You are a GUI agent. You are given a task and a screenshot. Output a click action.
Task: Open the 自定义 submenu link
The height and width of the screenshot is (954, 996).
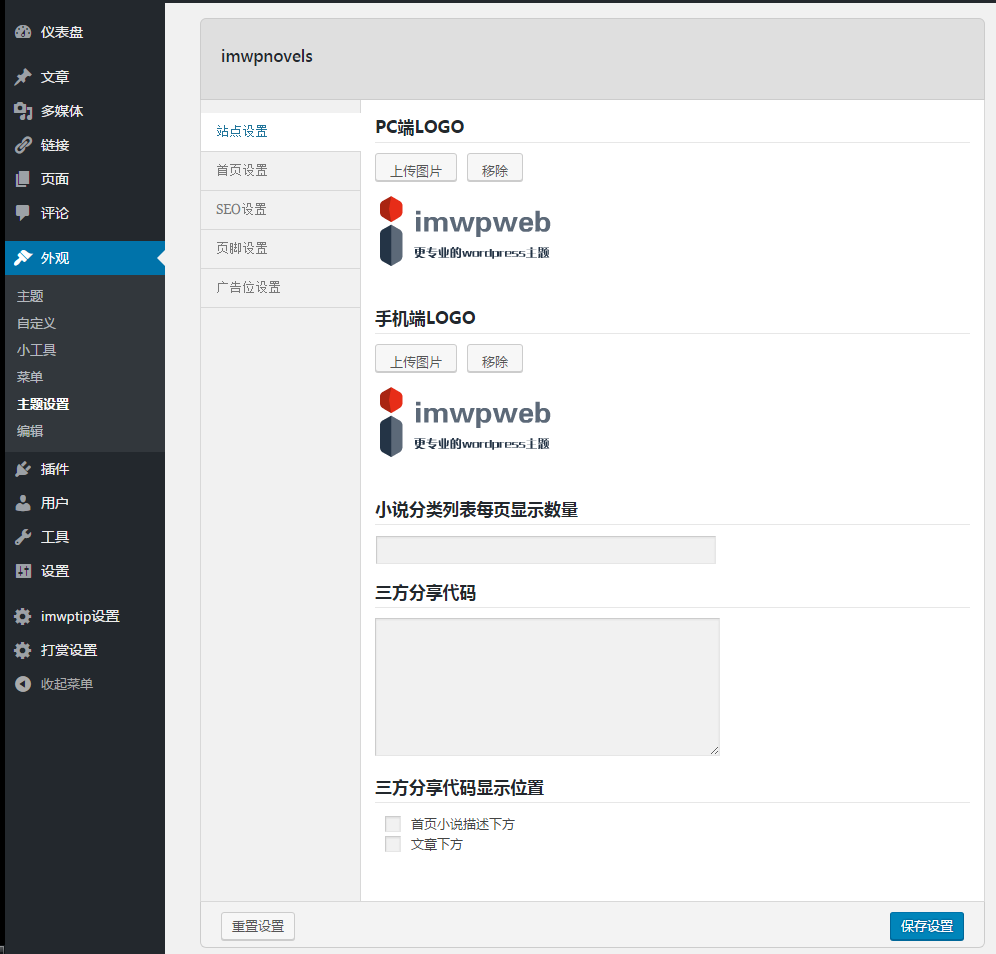[x=36, y=323]
